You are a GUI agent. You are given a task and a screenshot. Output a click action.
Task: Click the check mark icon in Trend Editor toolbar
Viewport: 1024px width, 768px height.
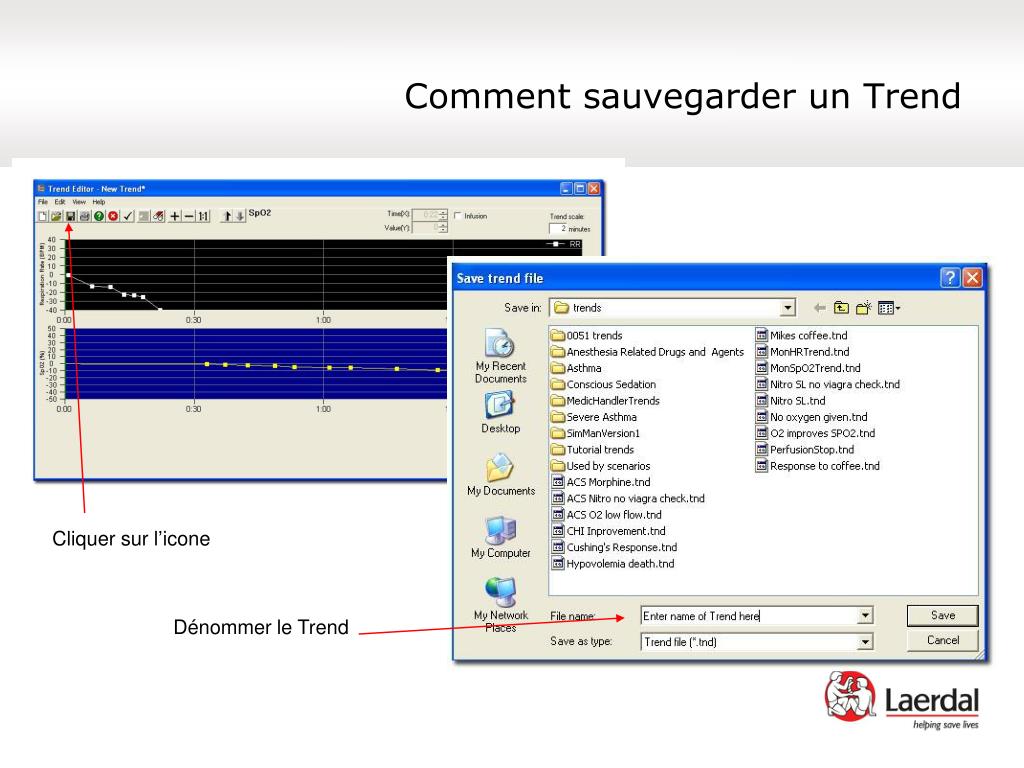tap(128, 216)
